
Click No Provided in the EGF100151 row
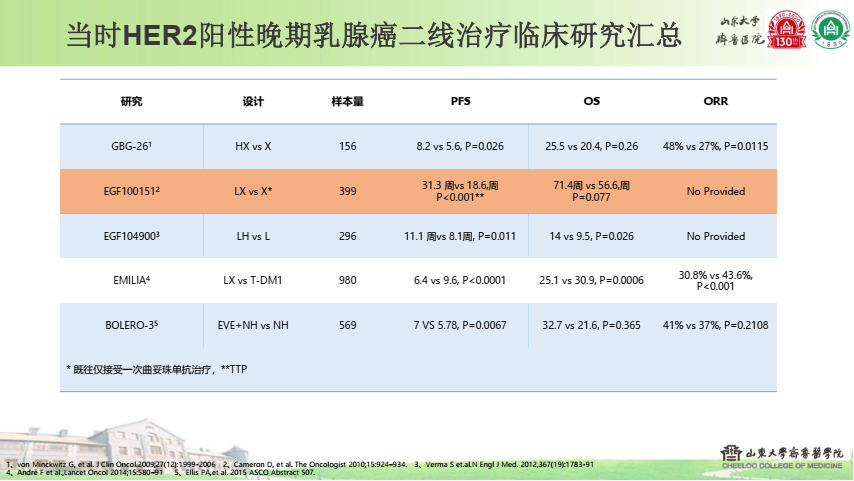[715, 191]
